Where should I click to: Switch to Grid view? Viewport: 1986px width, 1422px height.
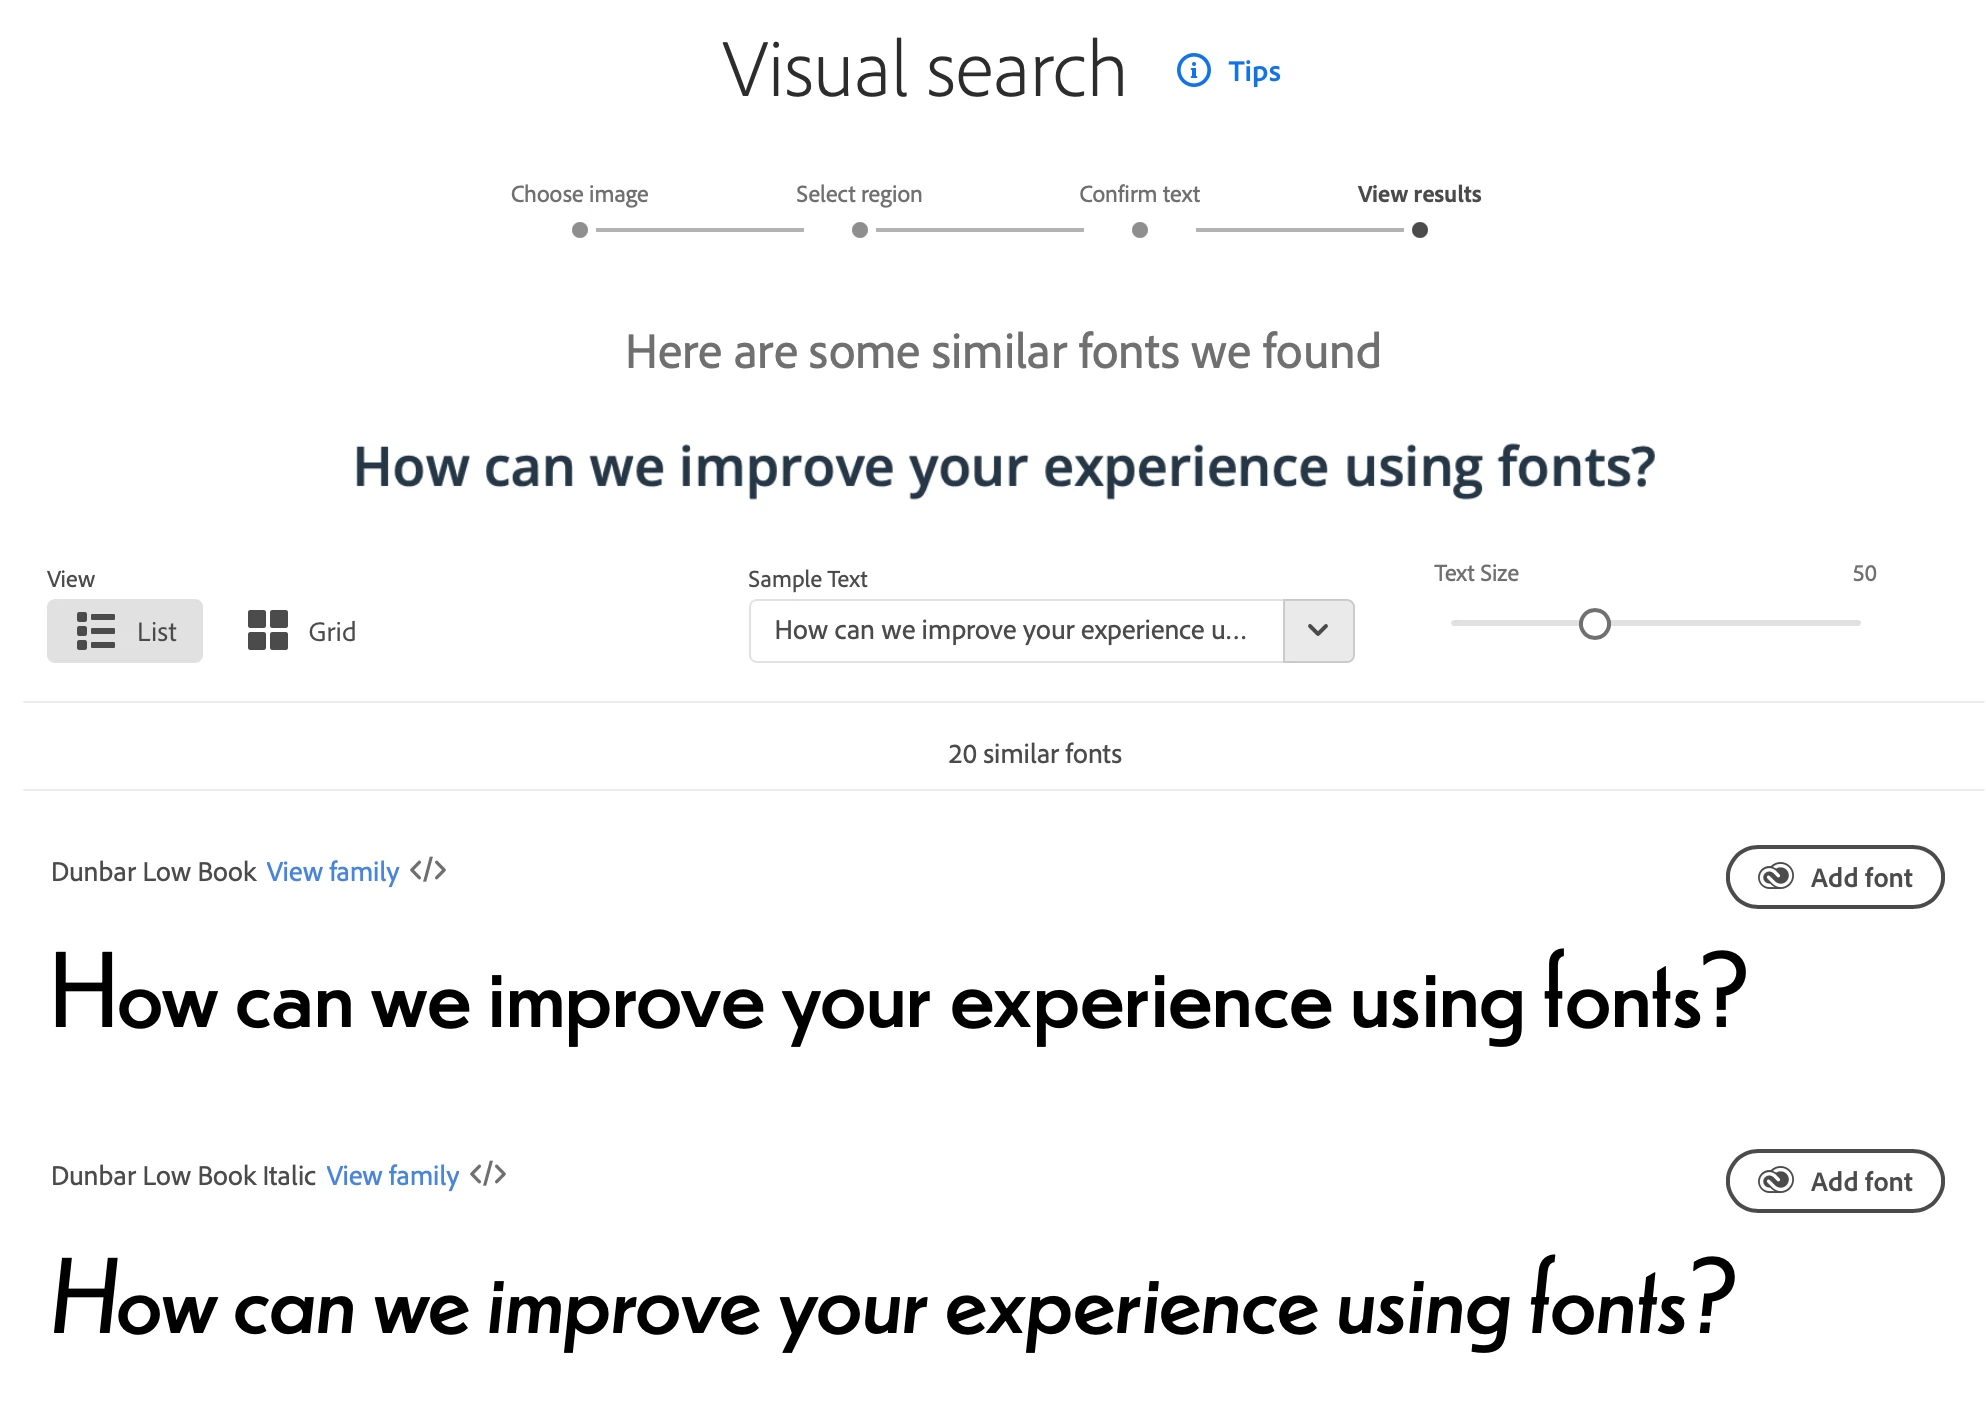[x=302, y=631]
